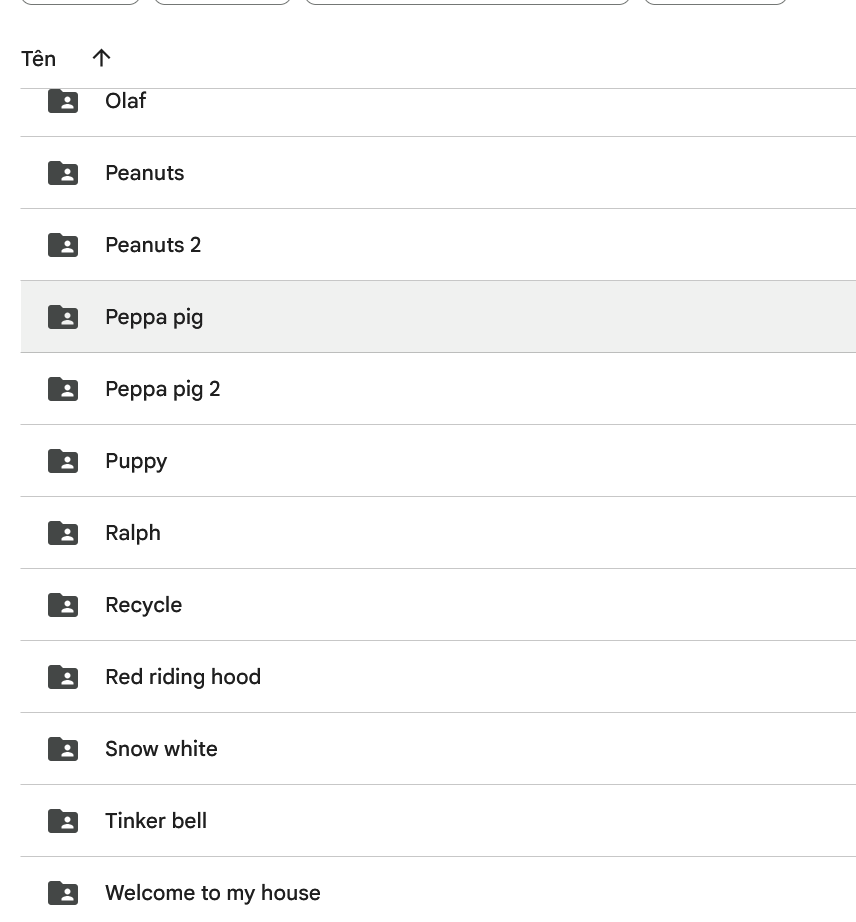Click the shared folder icon for Puppy
Image resolution: width=856 pixels, height=922 pixels.
[63, 461]
